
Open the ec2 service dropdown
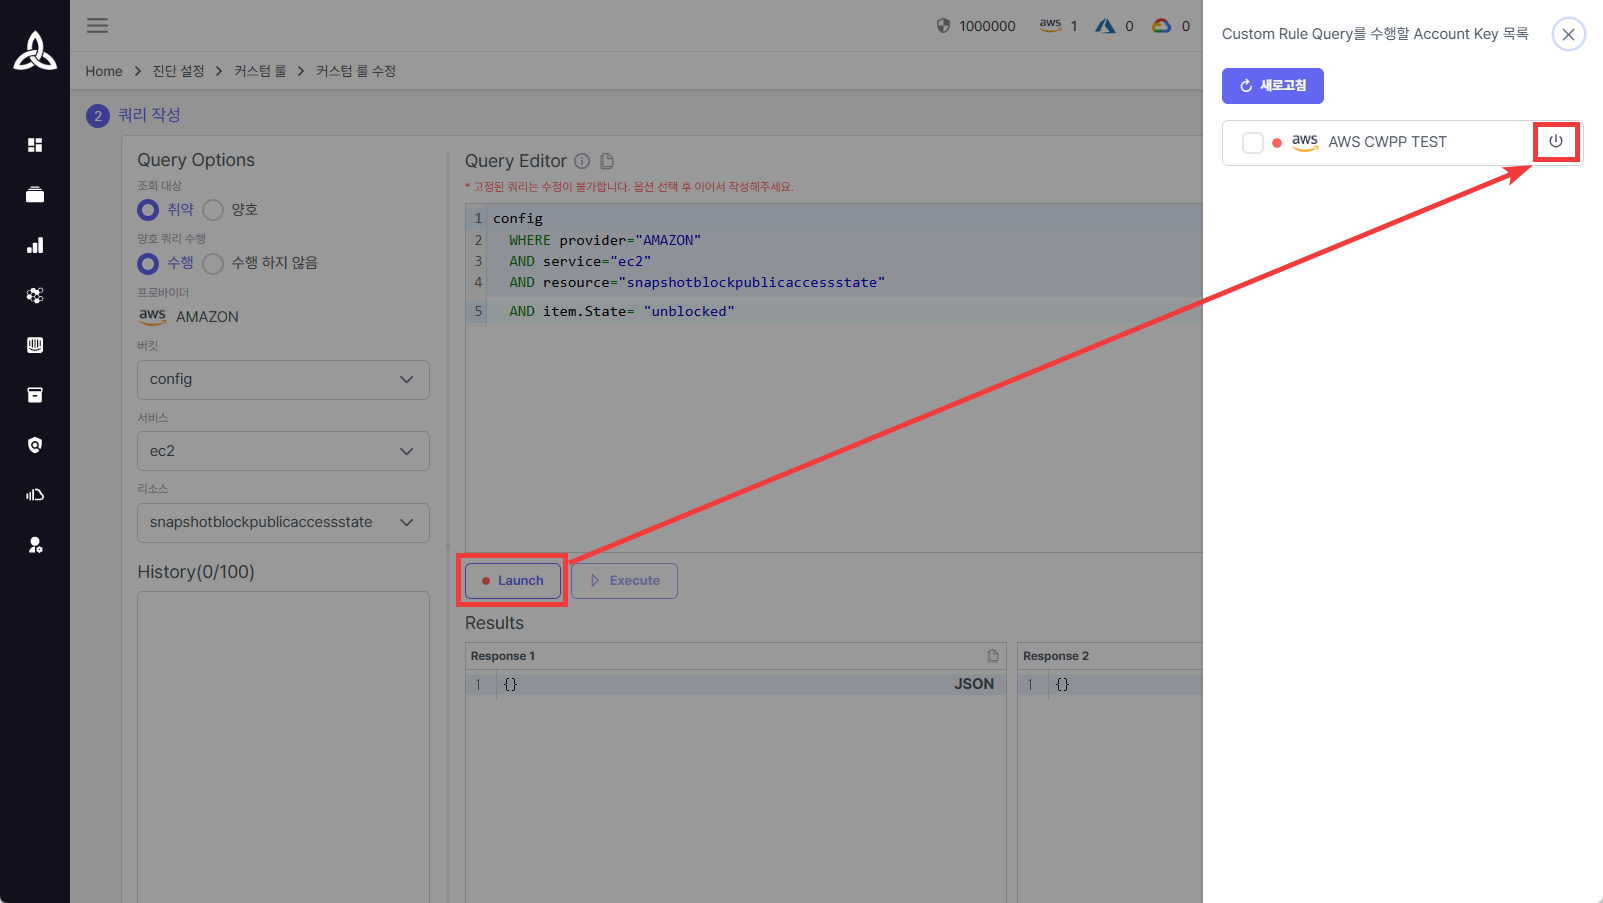(283, 451)
